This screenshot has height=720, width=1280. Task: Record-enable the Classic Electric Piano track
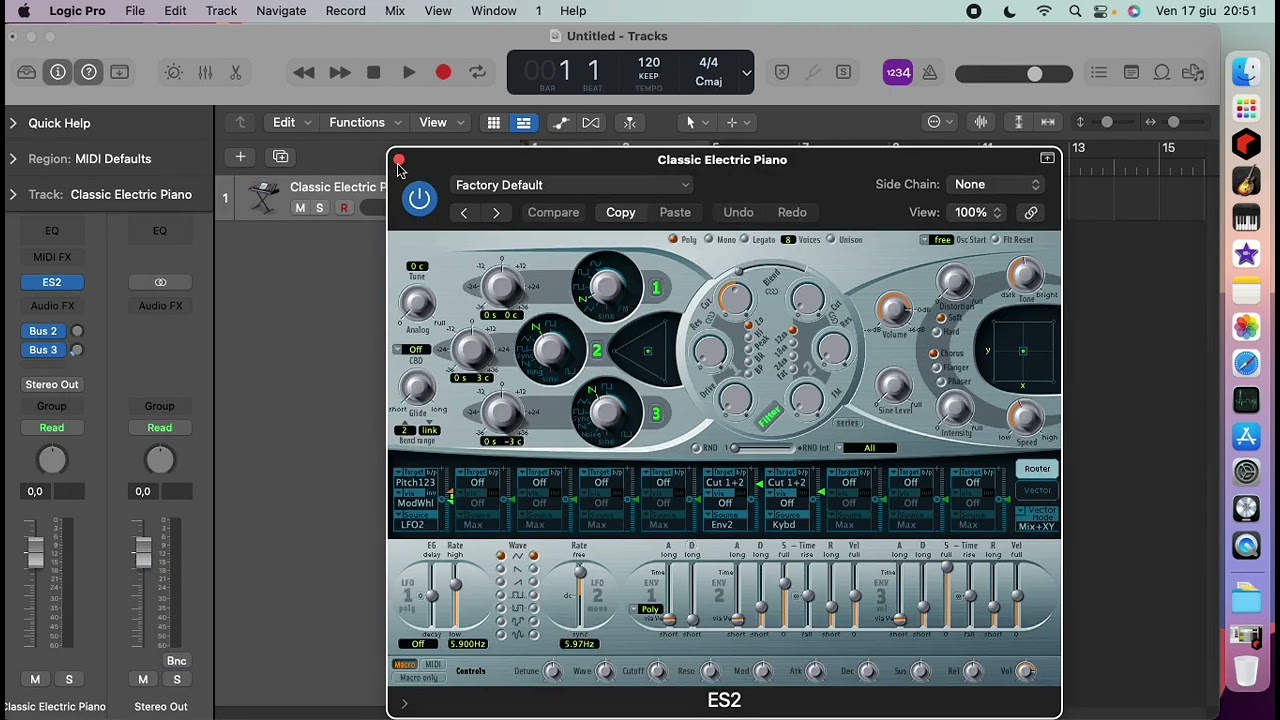point(344,208)
